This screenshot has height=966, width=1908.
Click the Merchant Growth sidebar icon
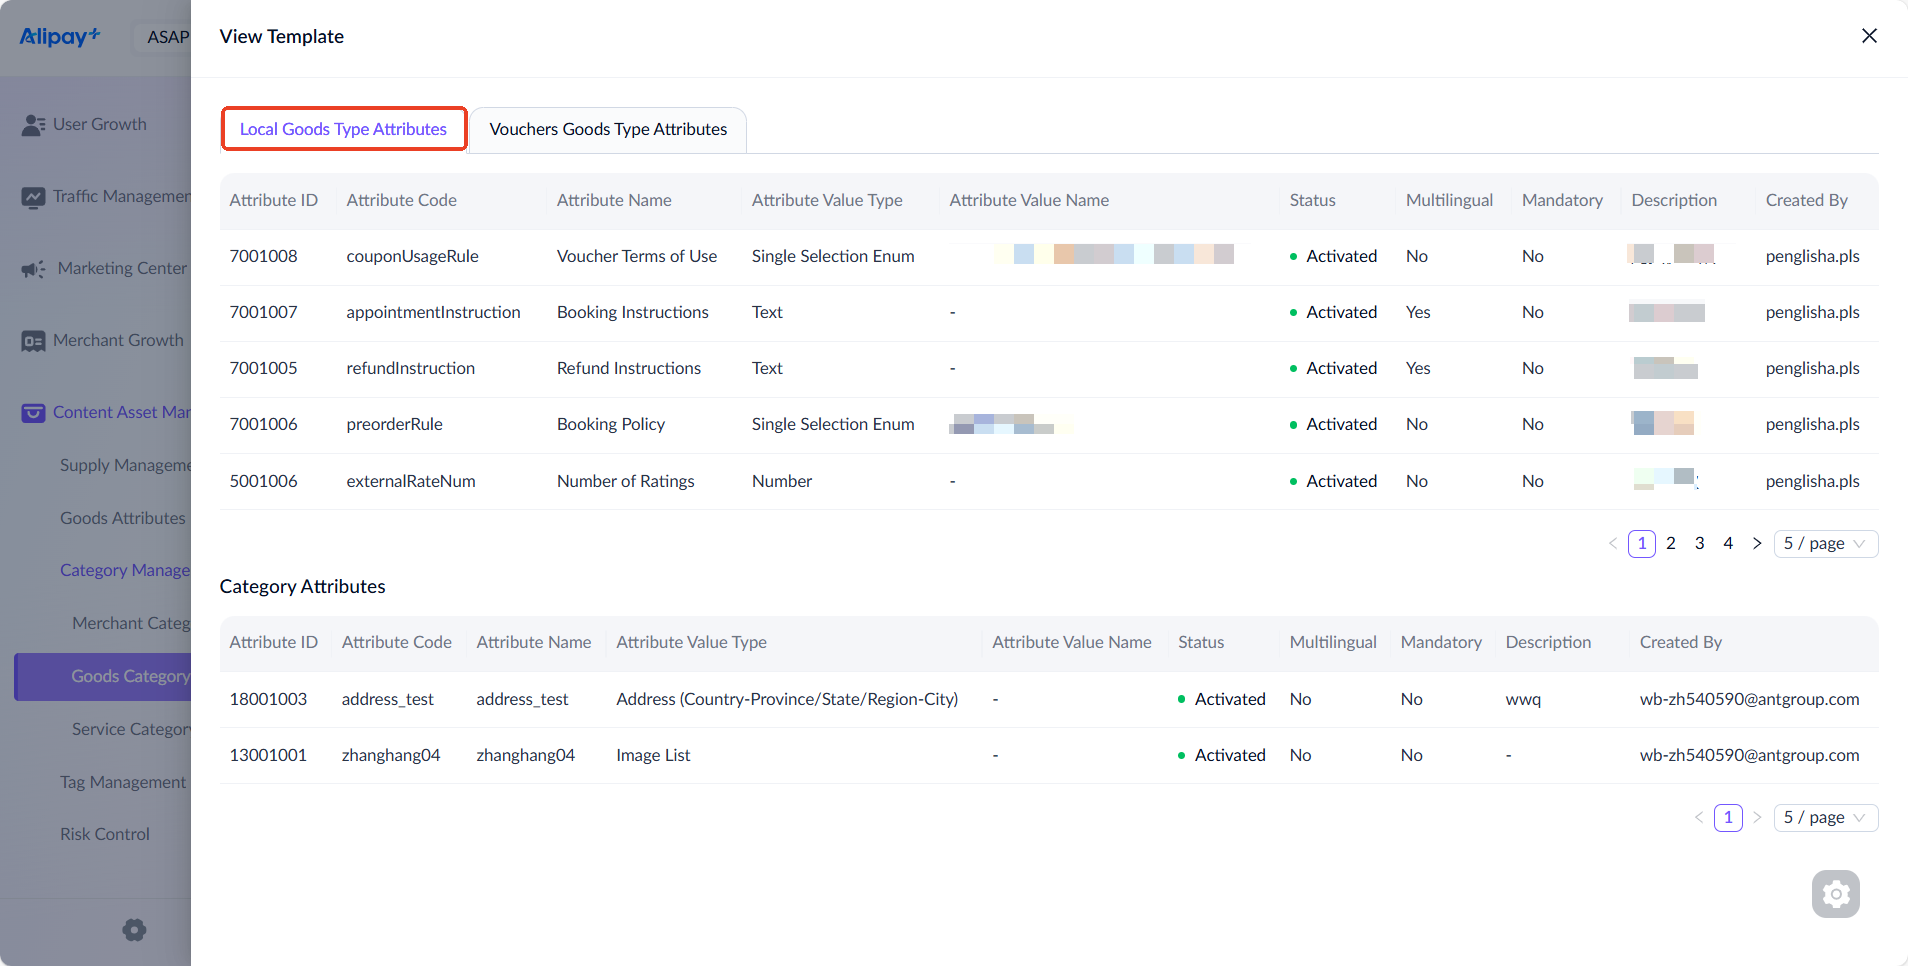(x=33, y=341)
